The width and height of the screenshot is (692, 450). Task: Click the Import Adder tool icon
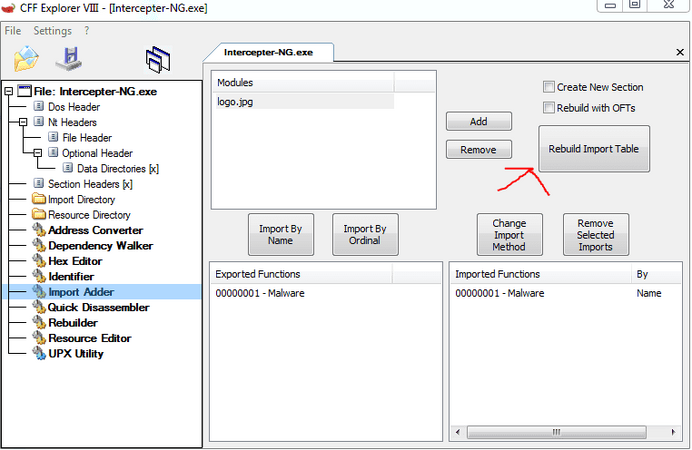(39, 292)
